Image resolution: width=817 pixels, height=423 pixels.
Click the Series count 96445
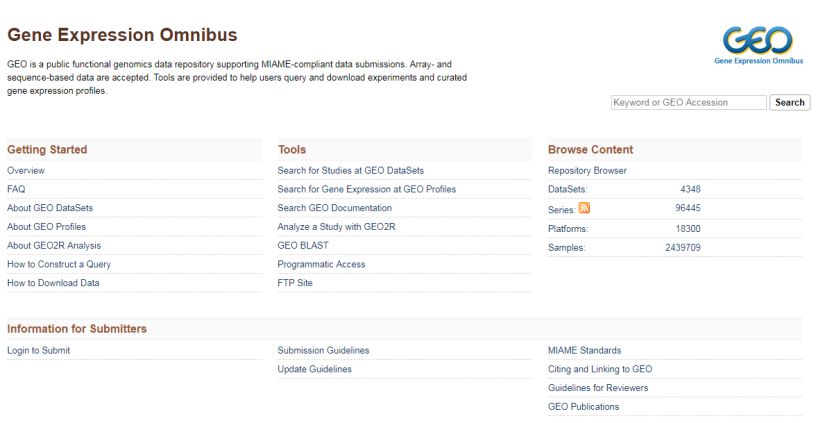pos(688,208)
